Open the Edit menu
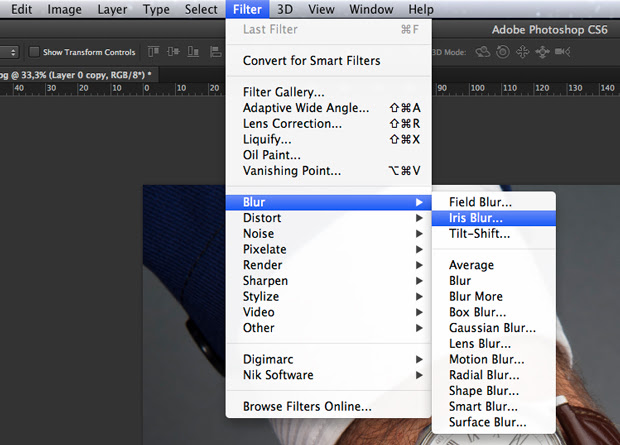 pos(21,9)
